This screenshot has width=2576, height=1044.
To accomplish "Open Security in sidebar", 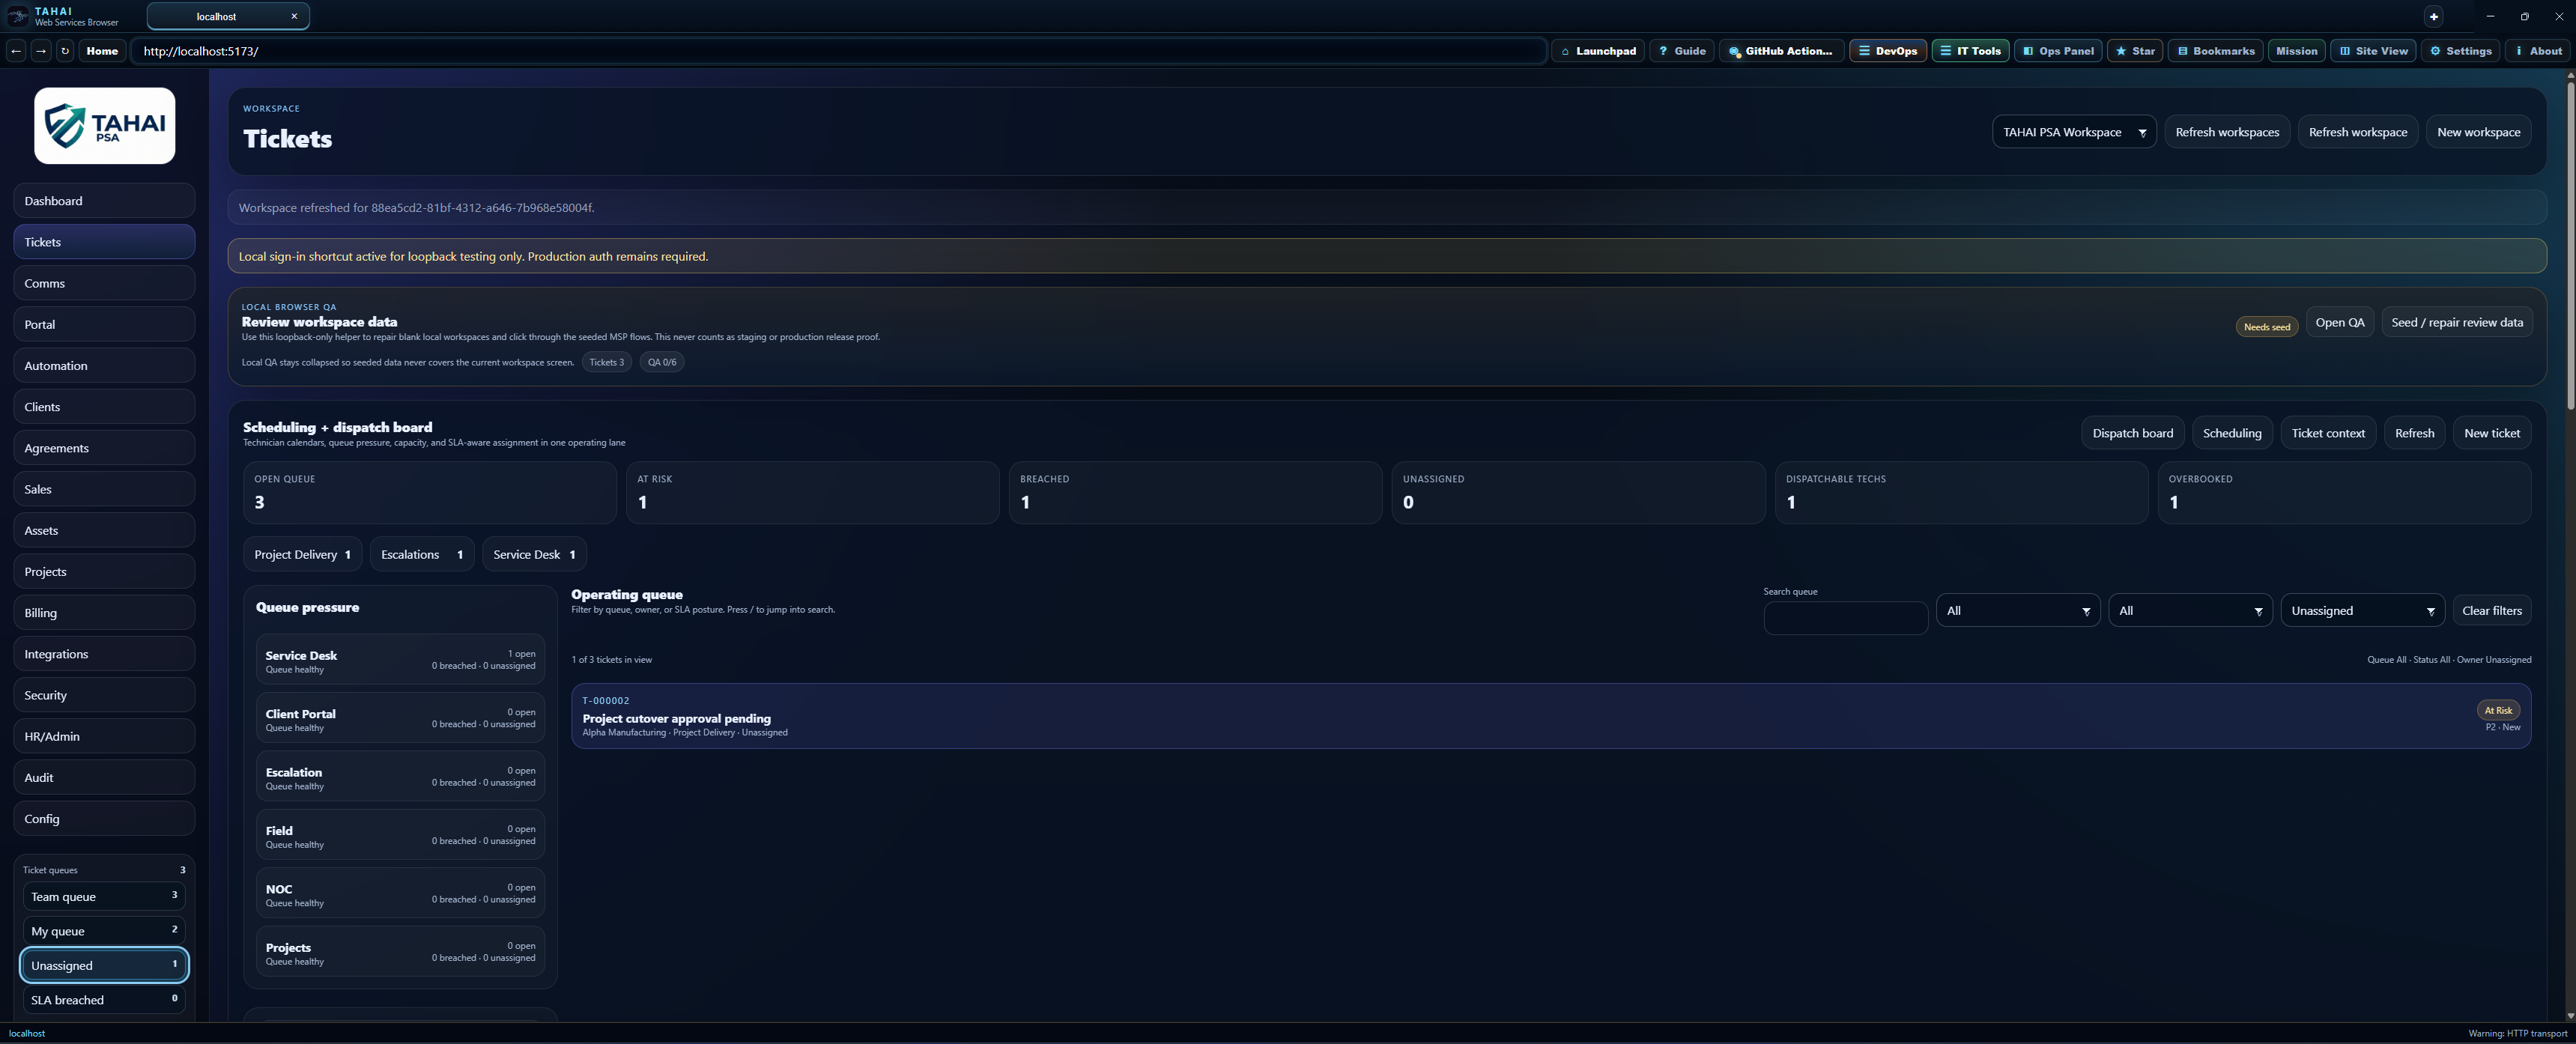I will coord(104,695).
